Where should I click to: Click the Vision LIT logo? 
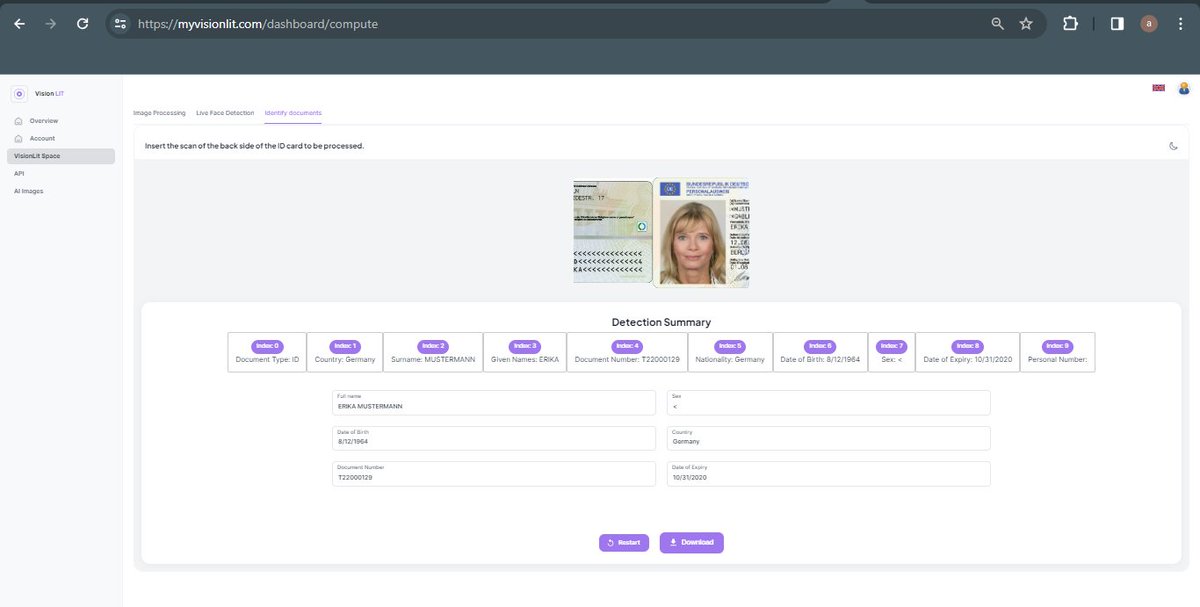[36, 94]
